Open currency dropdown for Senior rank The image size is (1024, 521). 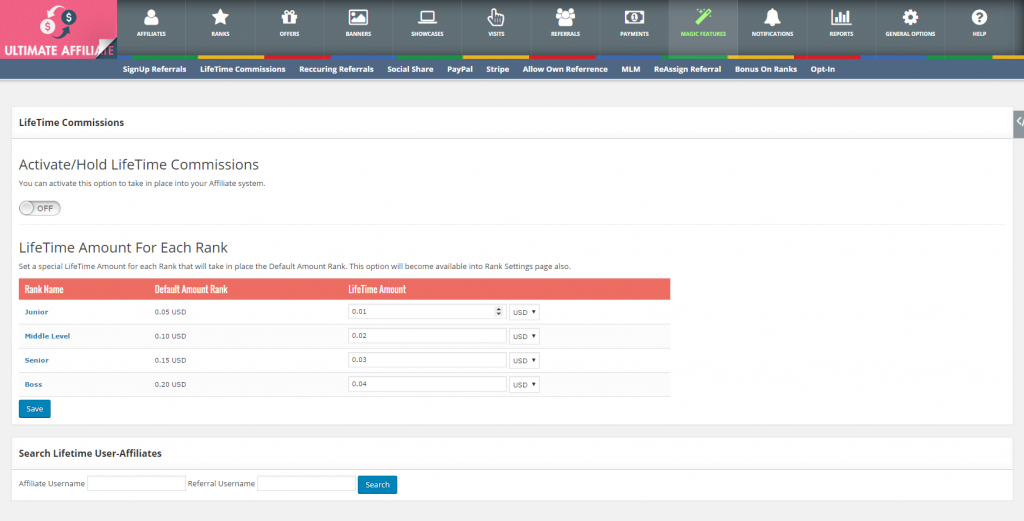pyautogui.click(x=524, y=360)
